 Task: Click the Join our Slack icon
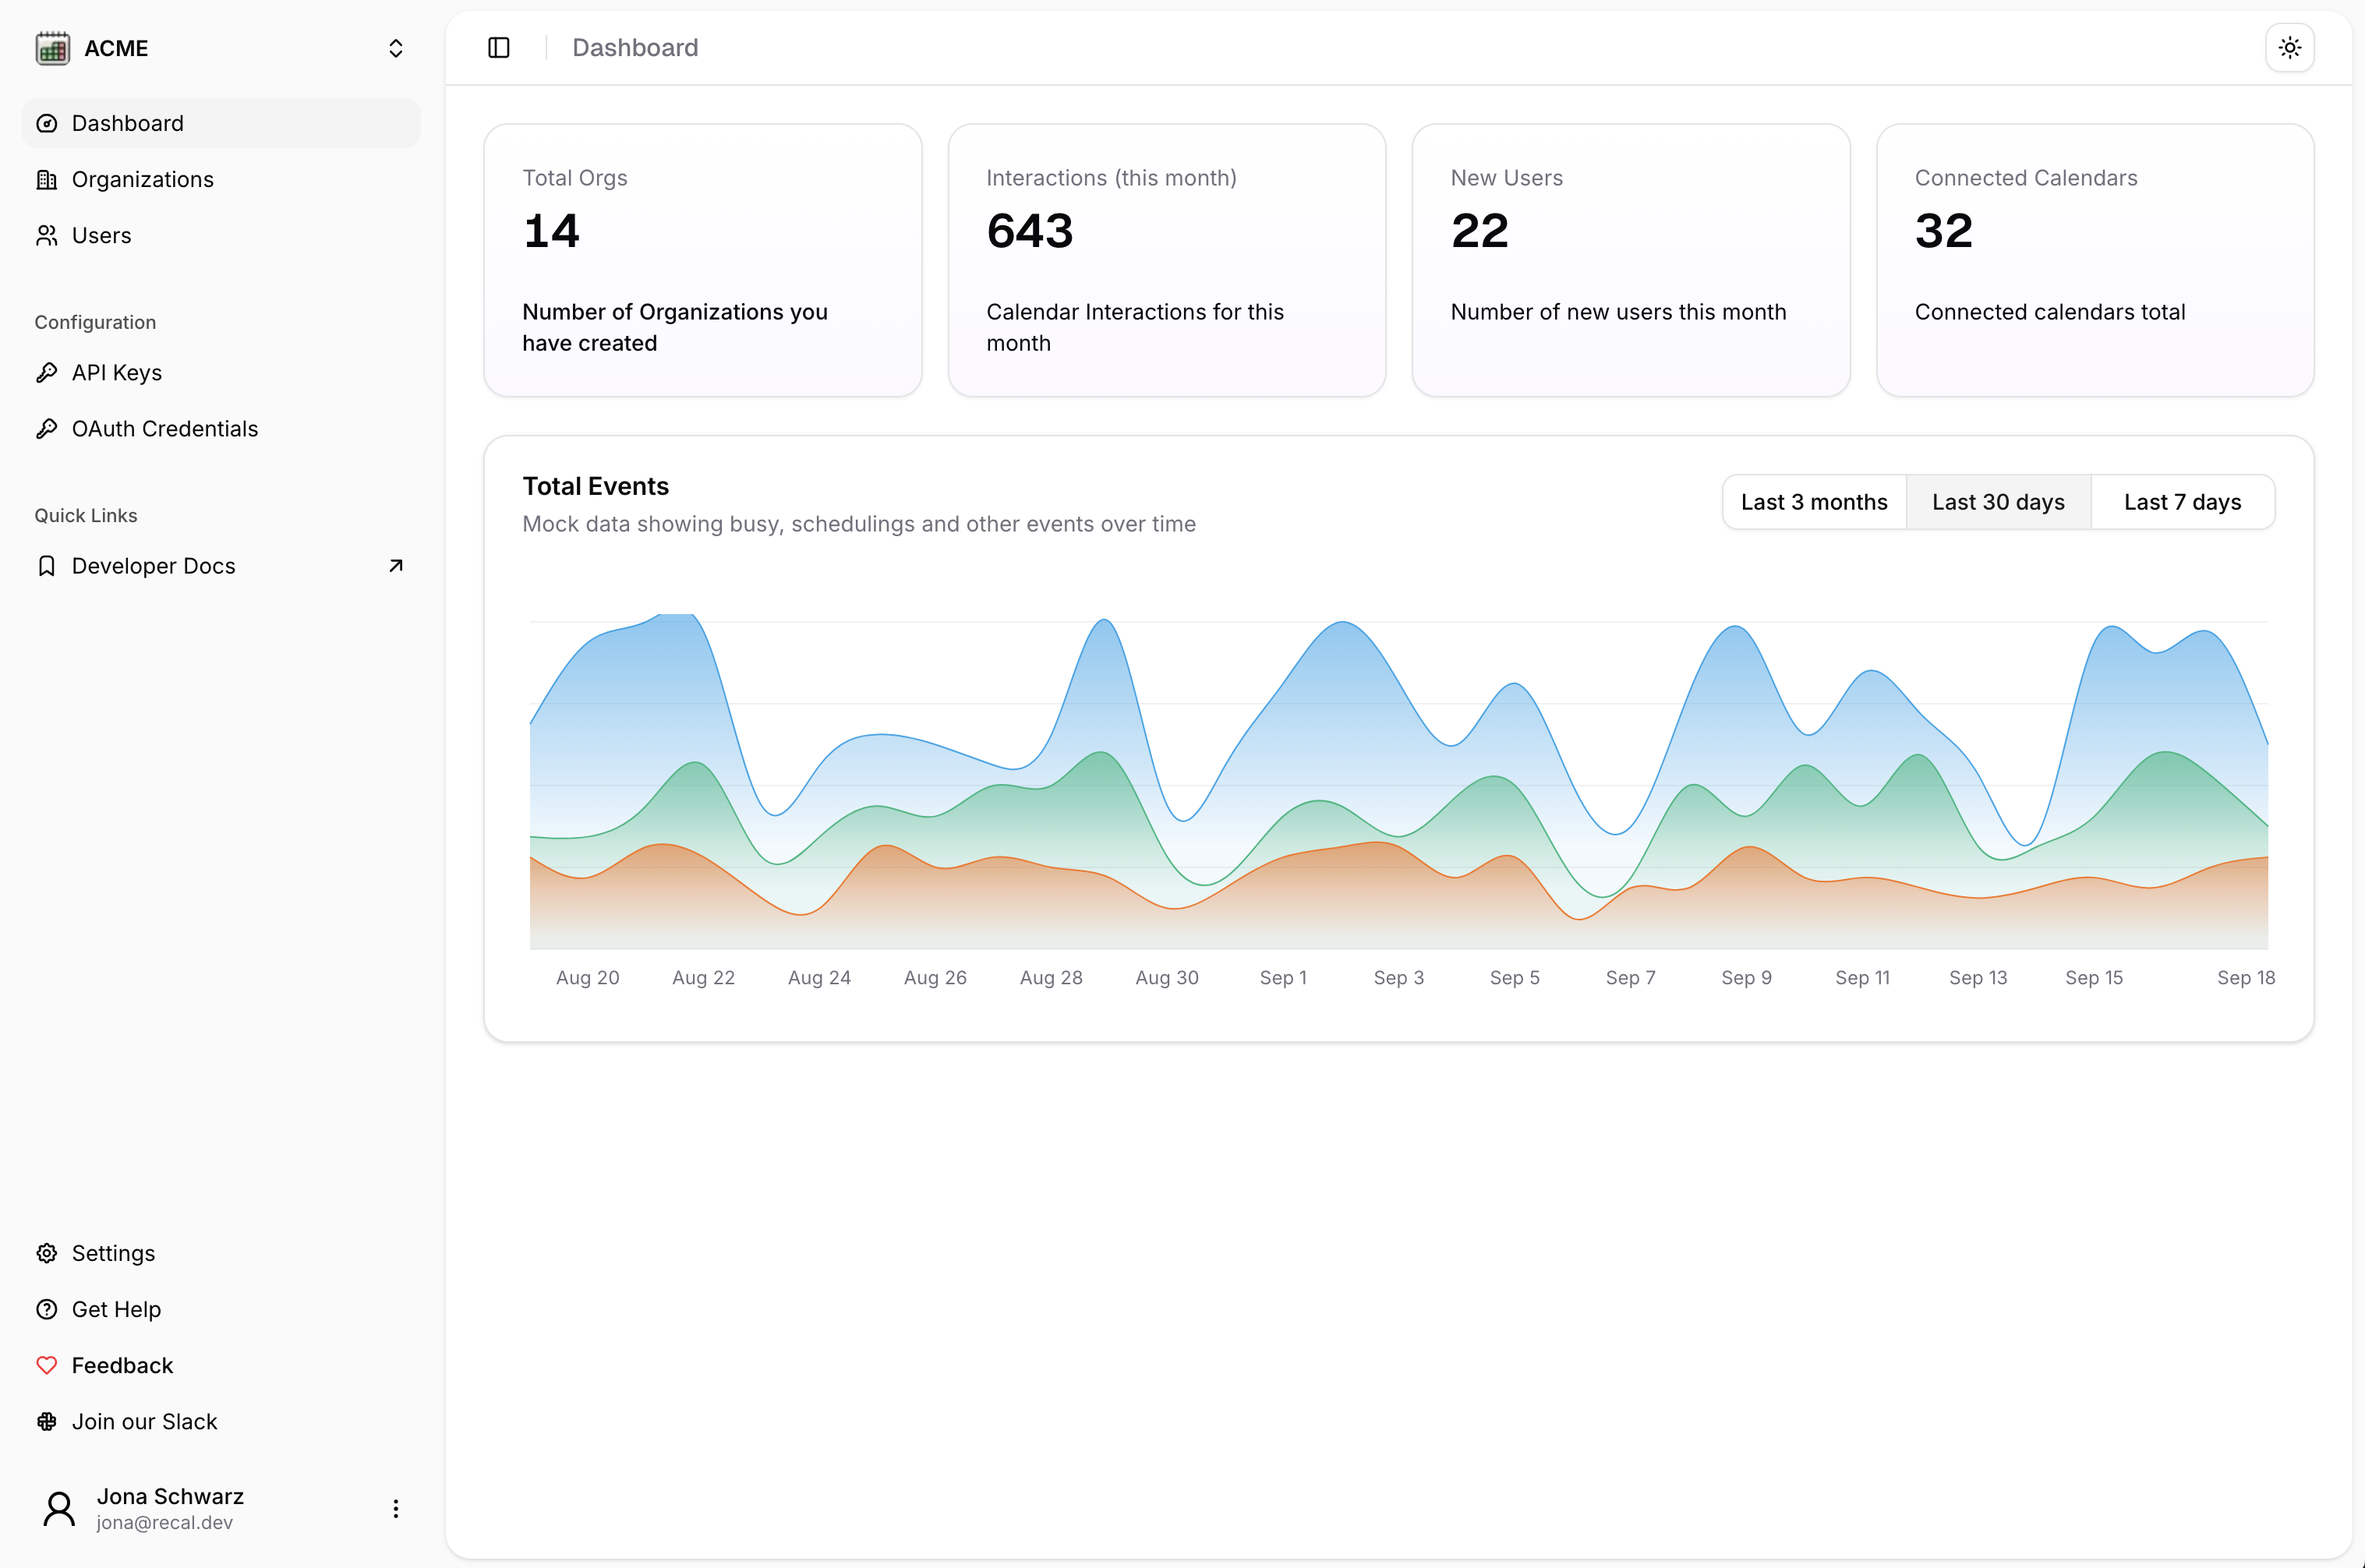[47, 1421]
